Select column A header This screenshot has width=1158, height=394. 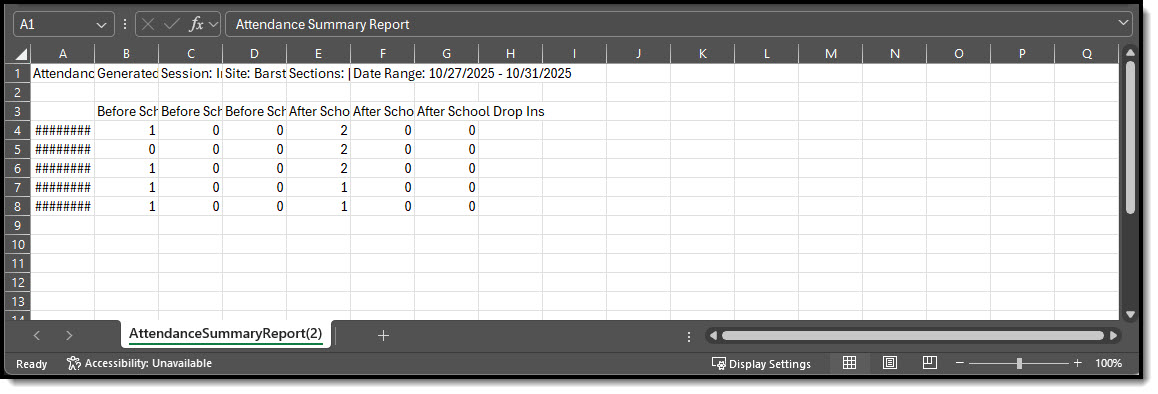pos(63,54)
